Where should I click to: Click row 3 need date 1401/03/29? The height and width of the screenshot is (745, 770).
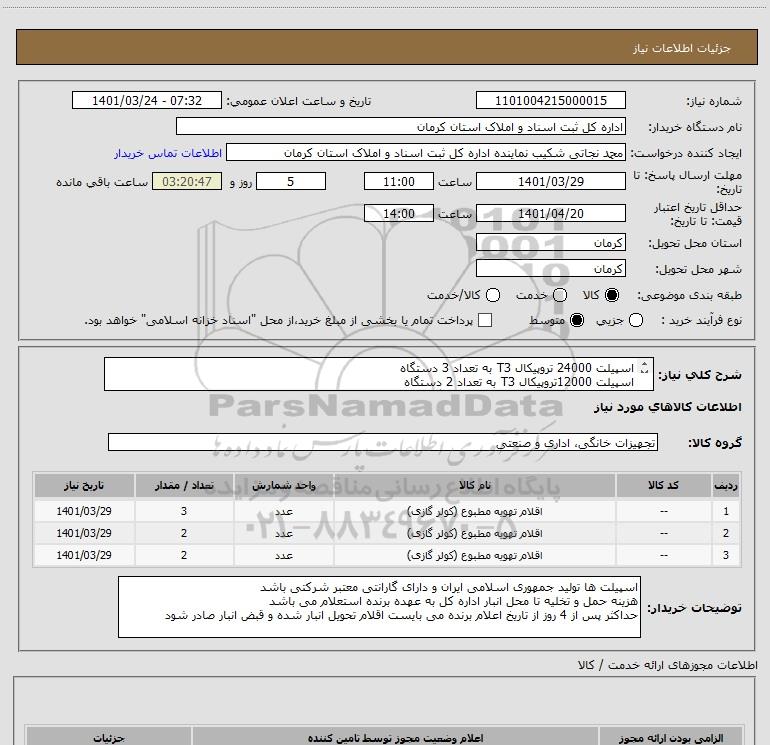pos(84,555)
